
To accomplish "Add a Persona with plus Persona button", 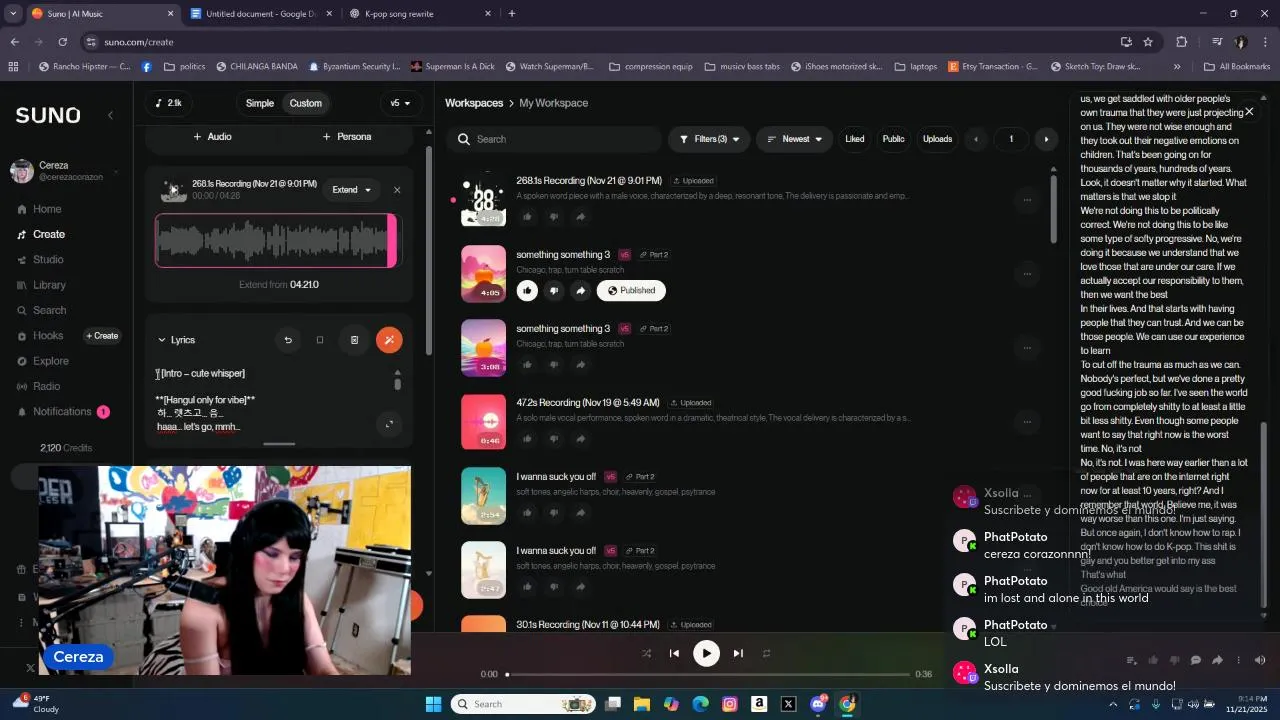I will coord(347,136).
